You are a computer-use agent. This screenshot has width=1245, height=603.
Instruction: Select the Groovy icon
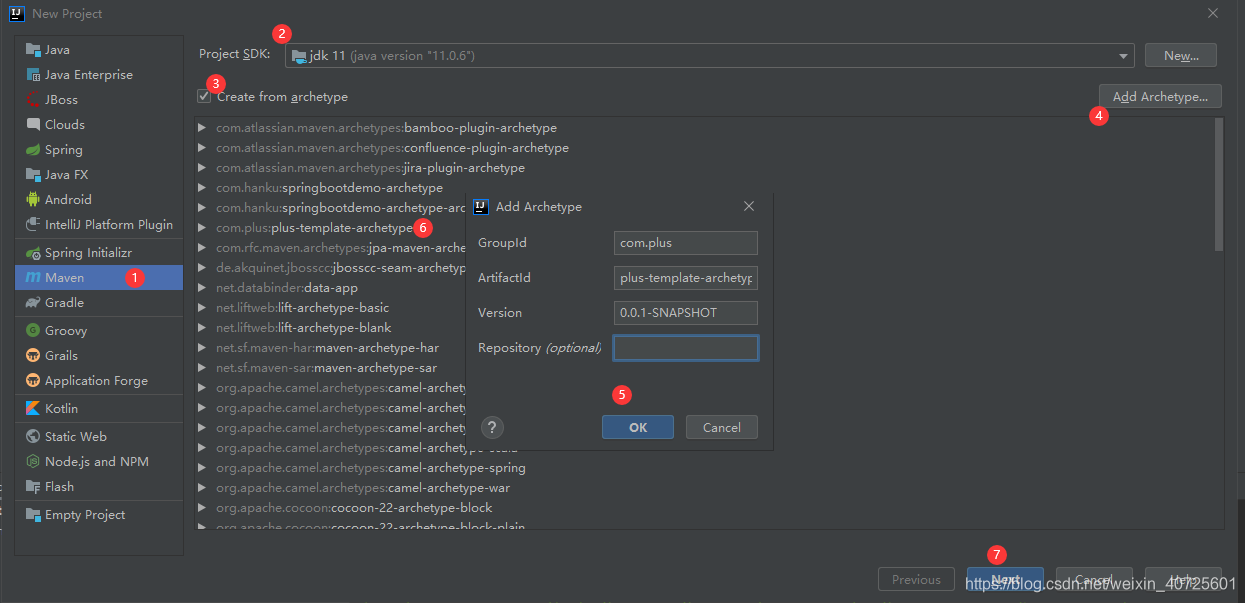34,331
